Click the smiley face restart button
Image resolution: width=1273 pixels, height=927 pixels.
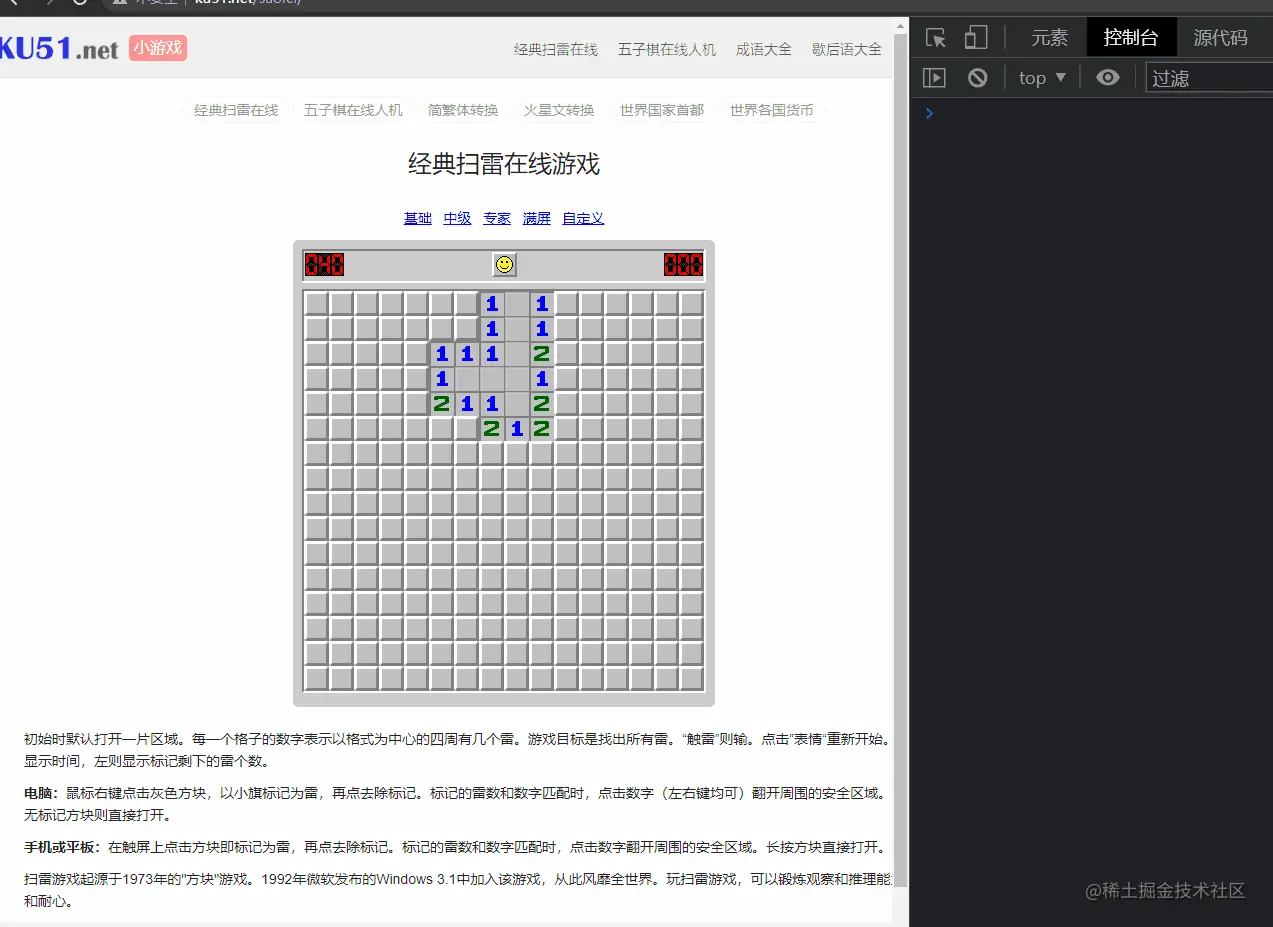click(504, 264)
